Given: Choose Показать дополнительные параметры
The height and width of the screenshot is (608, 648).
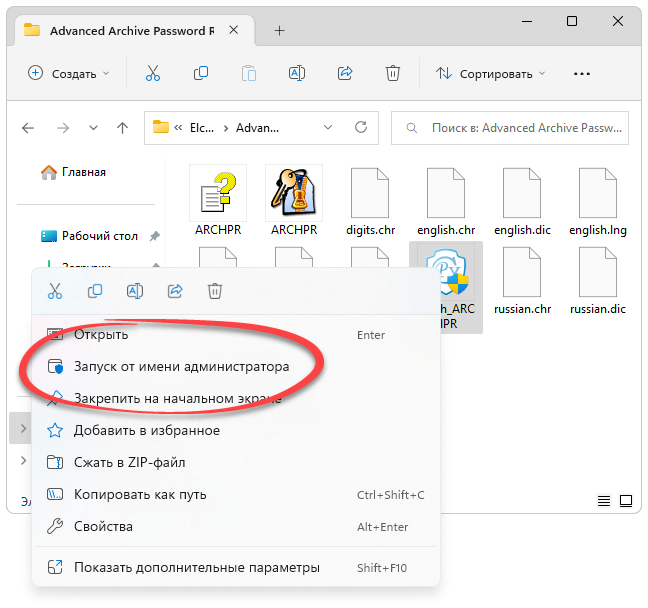Looking at the screenshot, I should (x=236, y=567).
